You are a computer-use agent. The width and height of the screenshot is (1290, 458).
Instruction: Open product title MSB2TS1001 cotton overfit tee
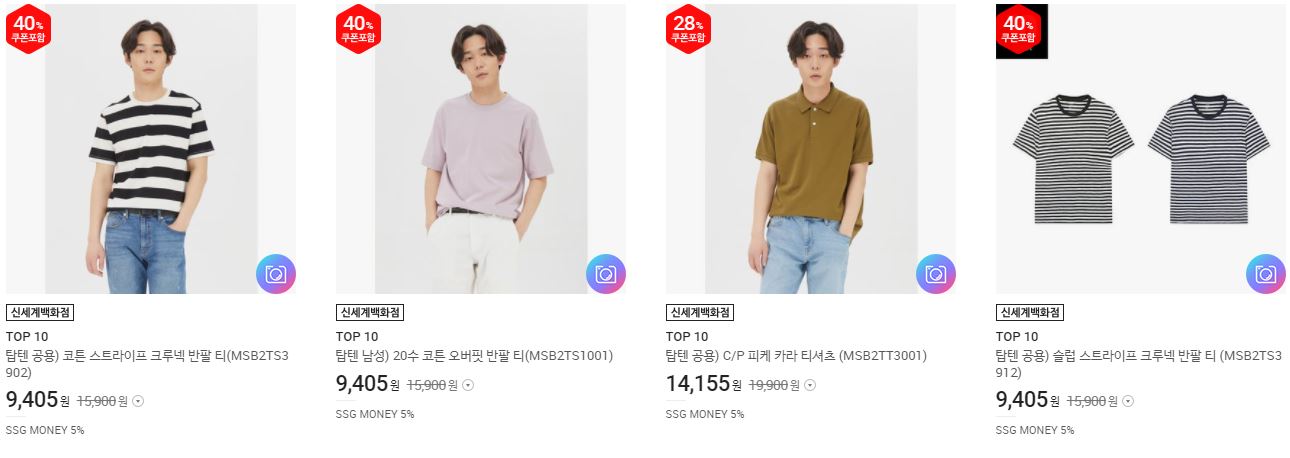pyautogui.click(x=474, y=356)
